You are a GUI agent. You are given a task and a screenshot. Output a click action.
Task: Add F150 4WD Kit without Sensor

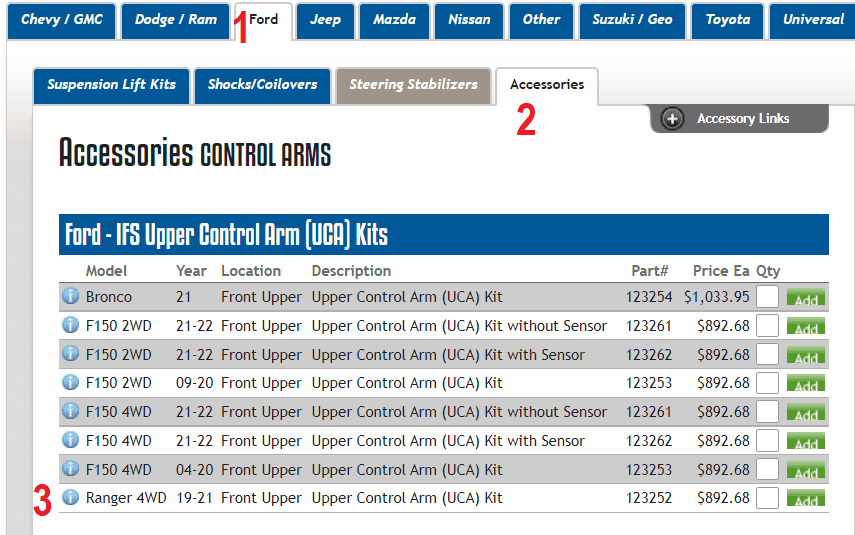coord(805,413)
